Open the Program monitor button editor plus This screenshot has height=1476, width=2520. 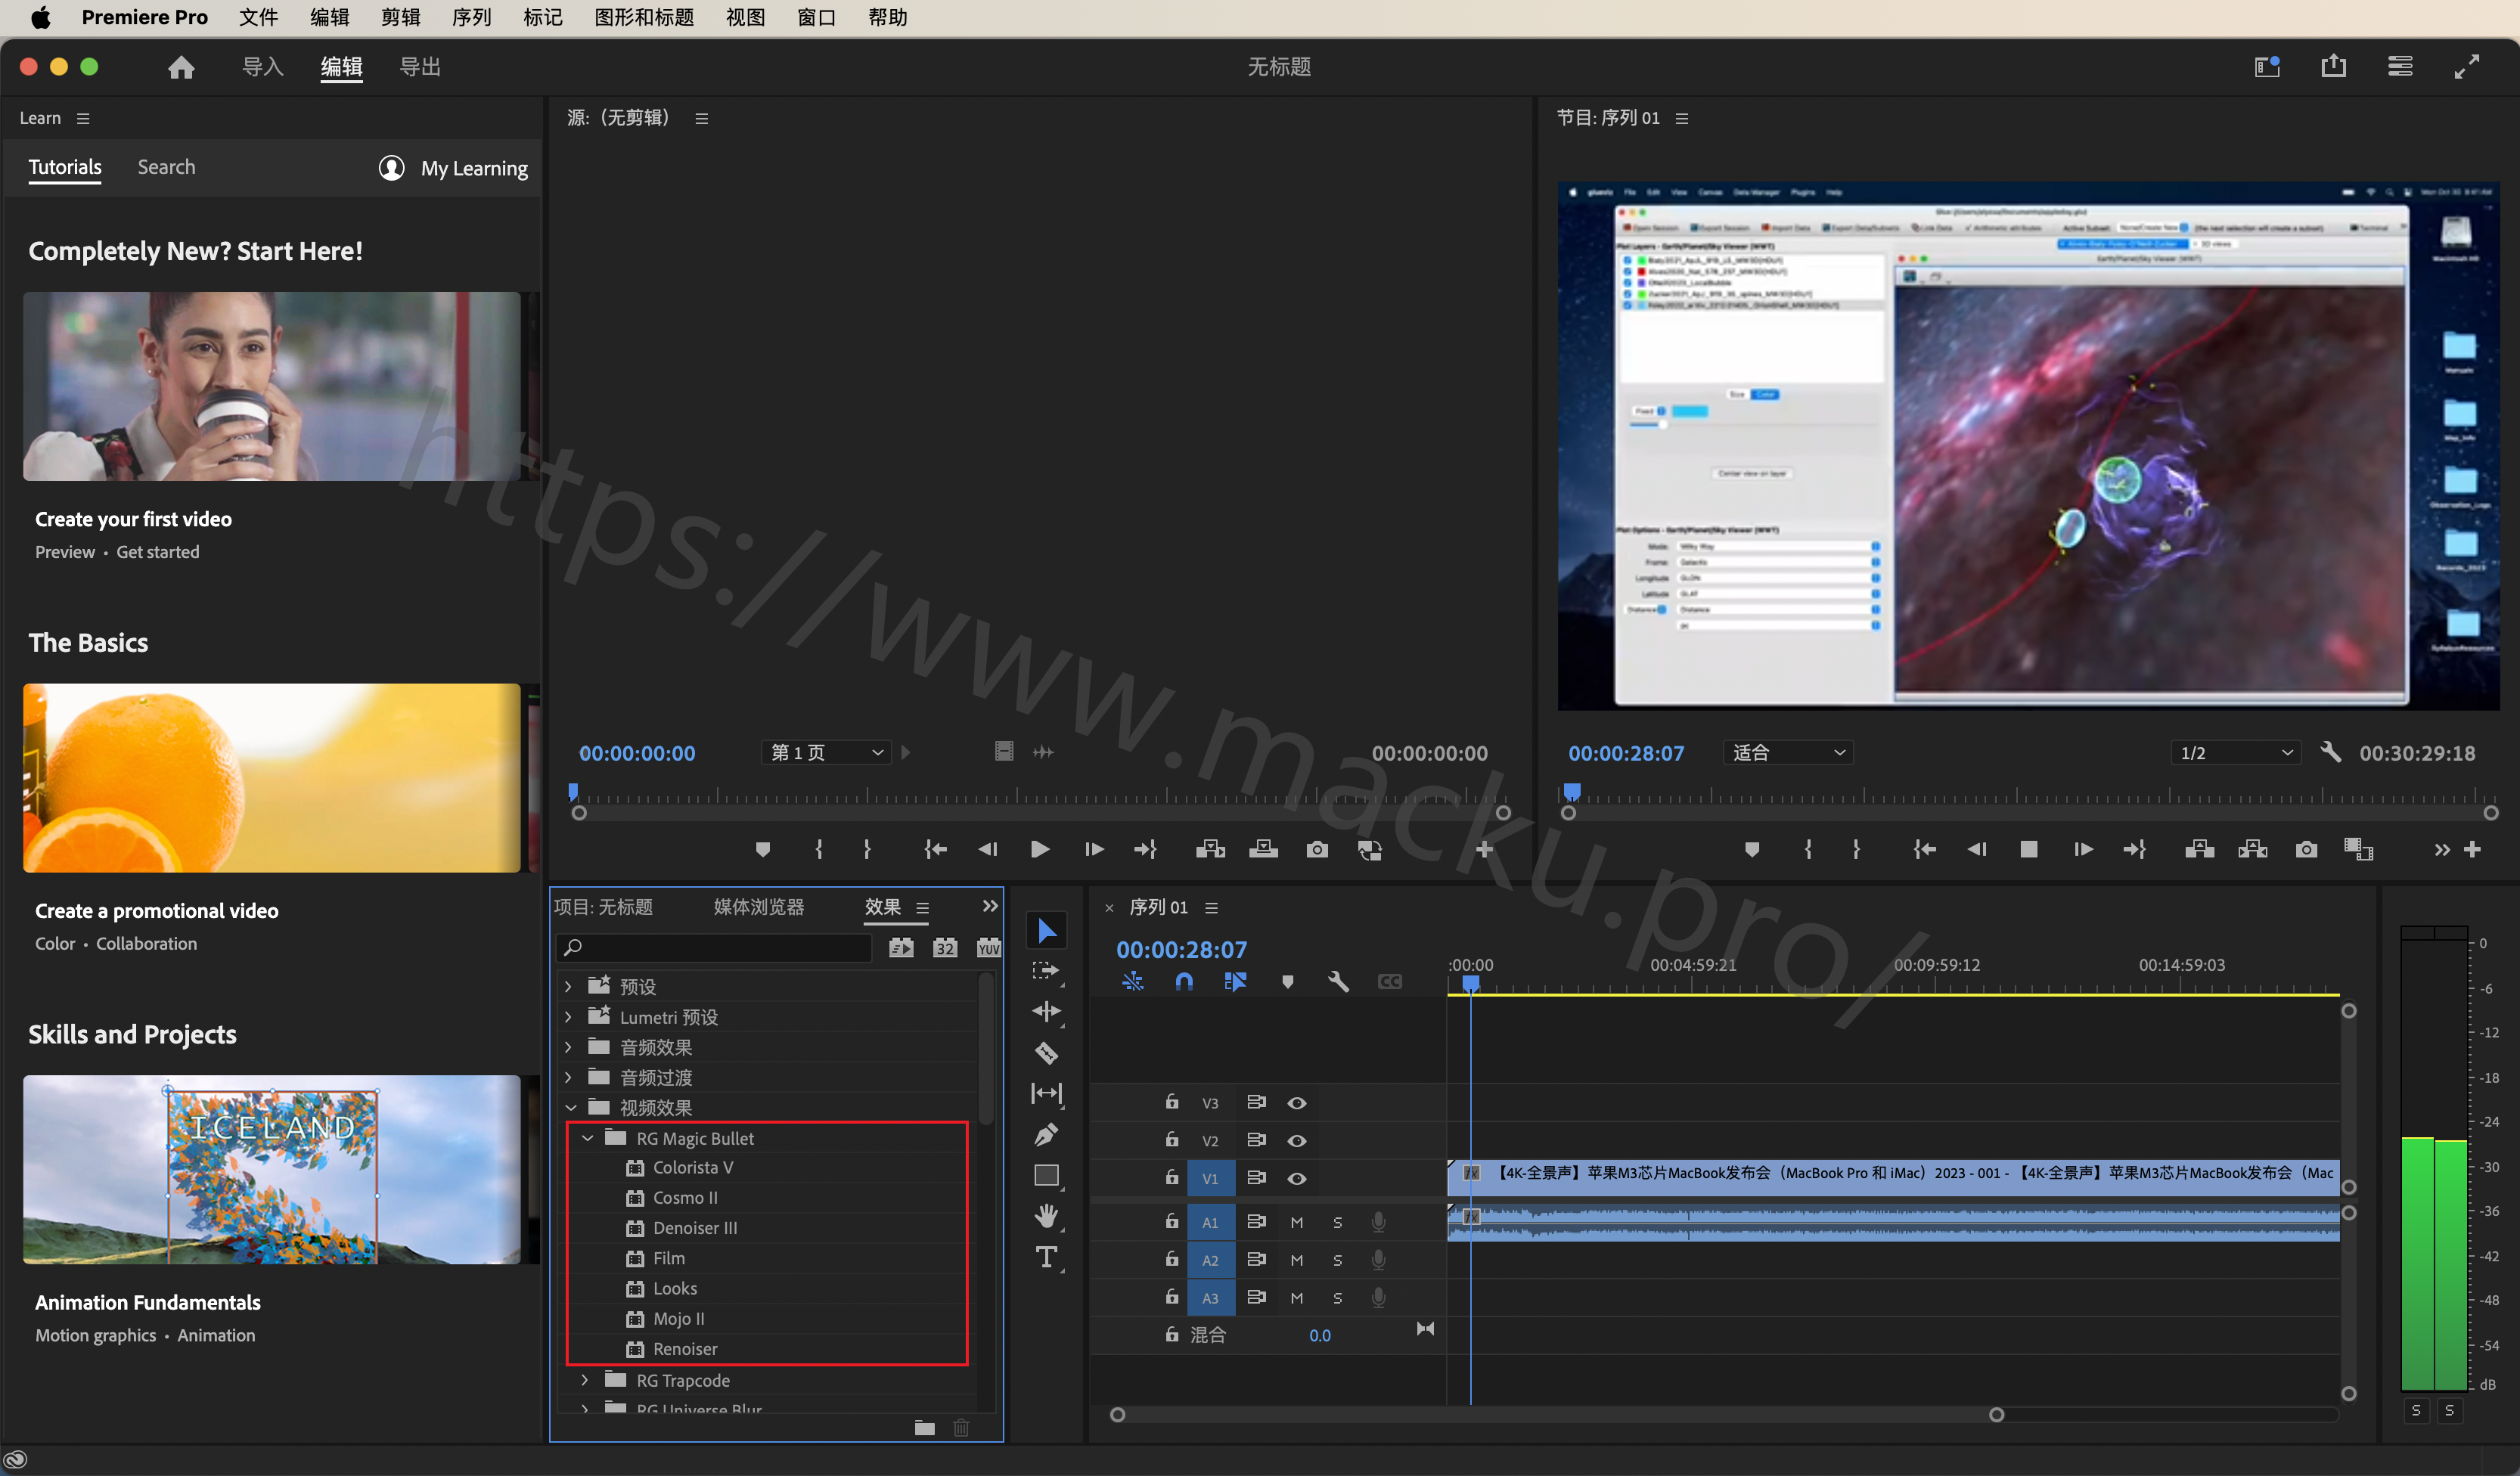pos(2473,849)
